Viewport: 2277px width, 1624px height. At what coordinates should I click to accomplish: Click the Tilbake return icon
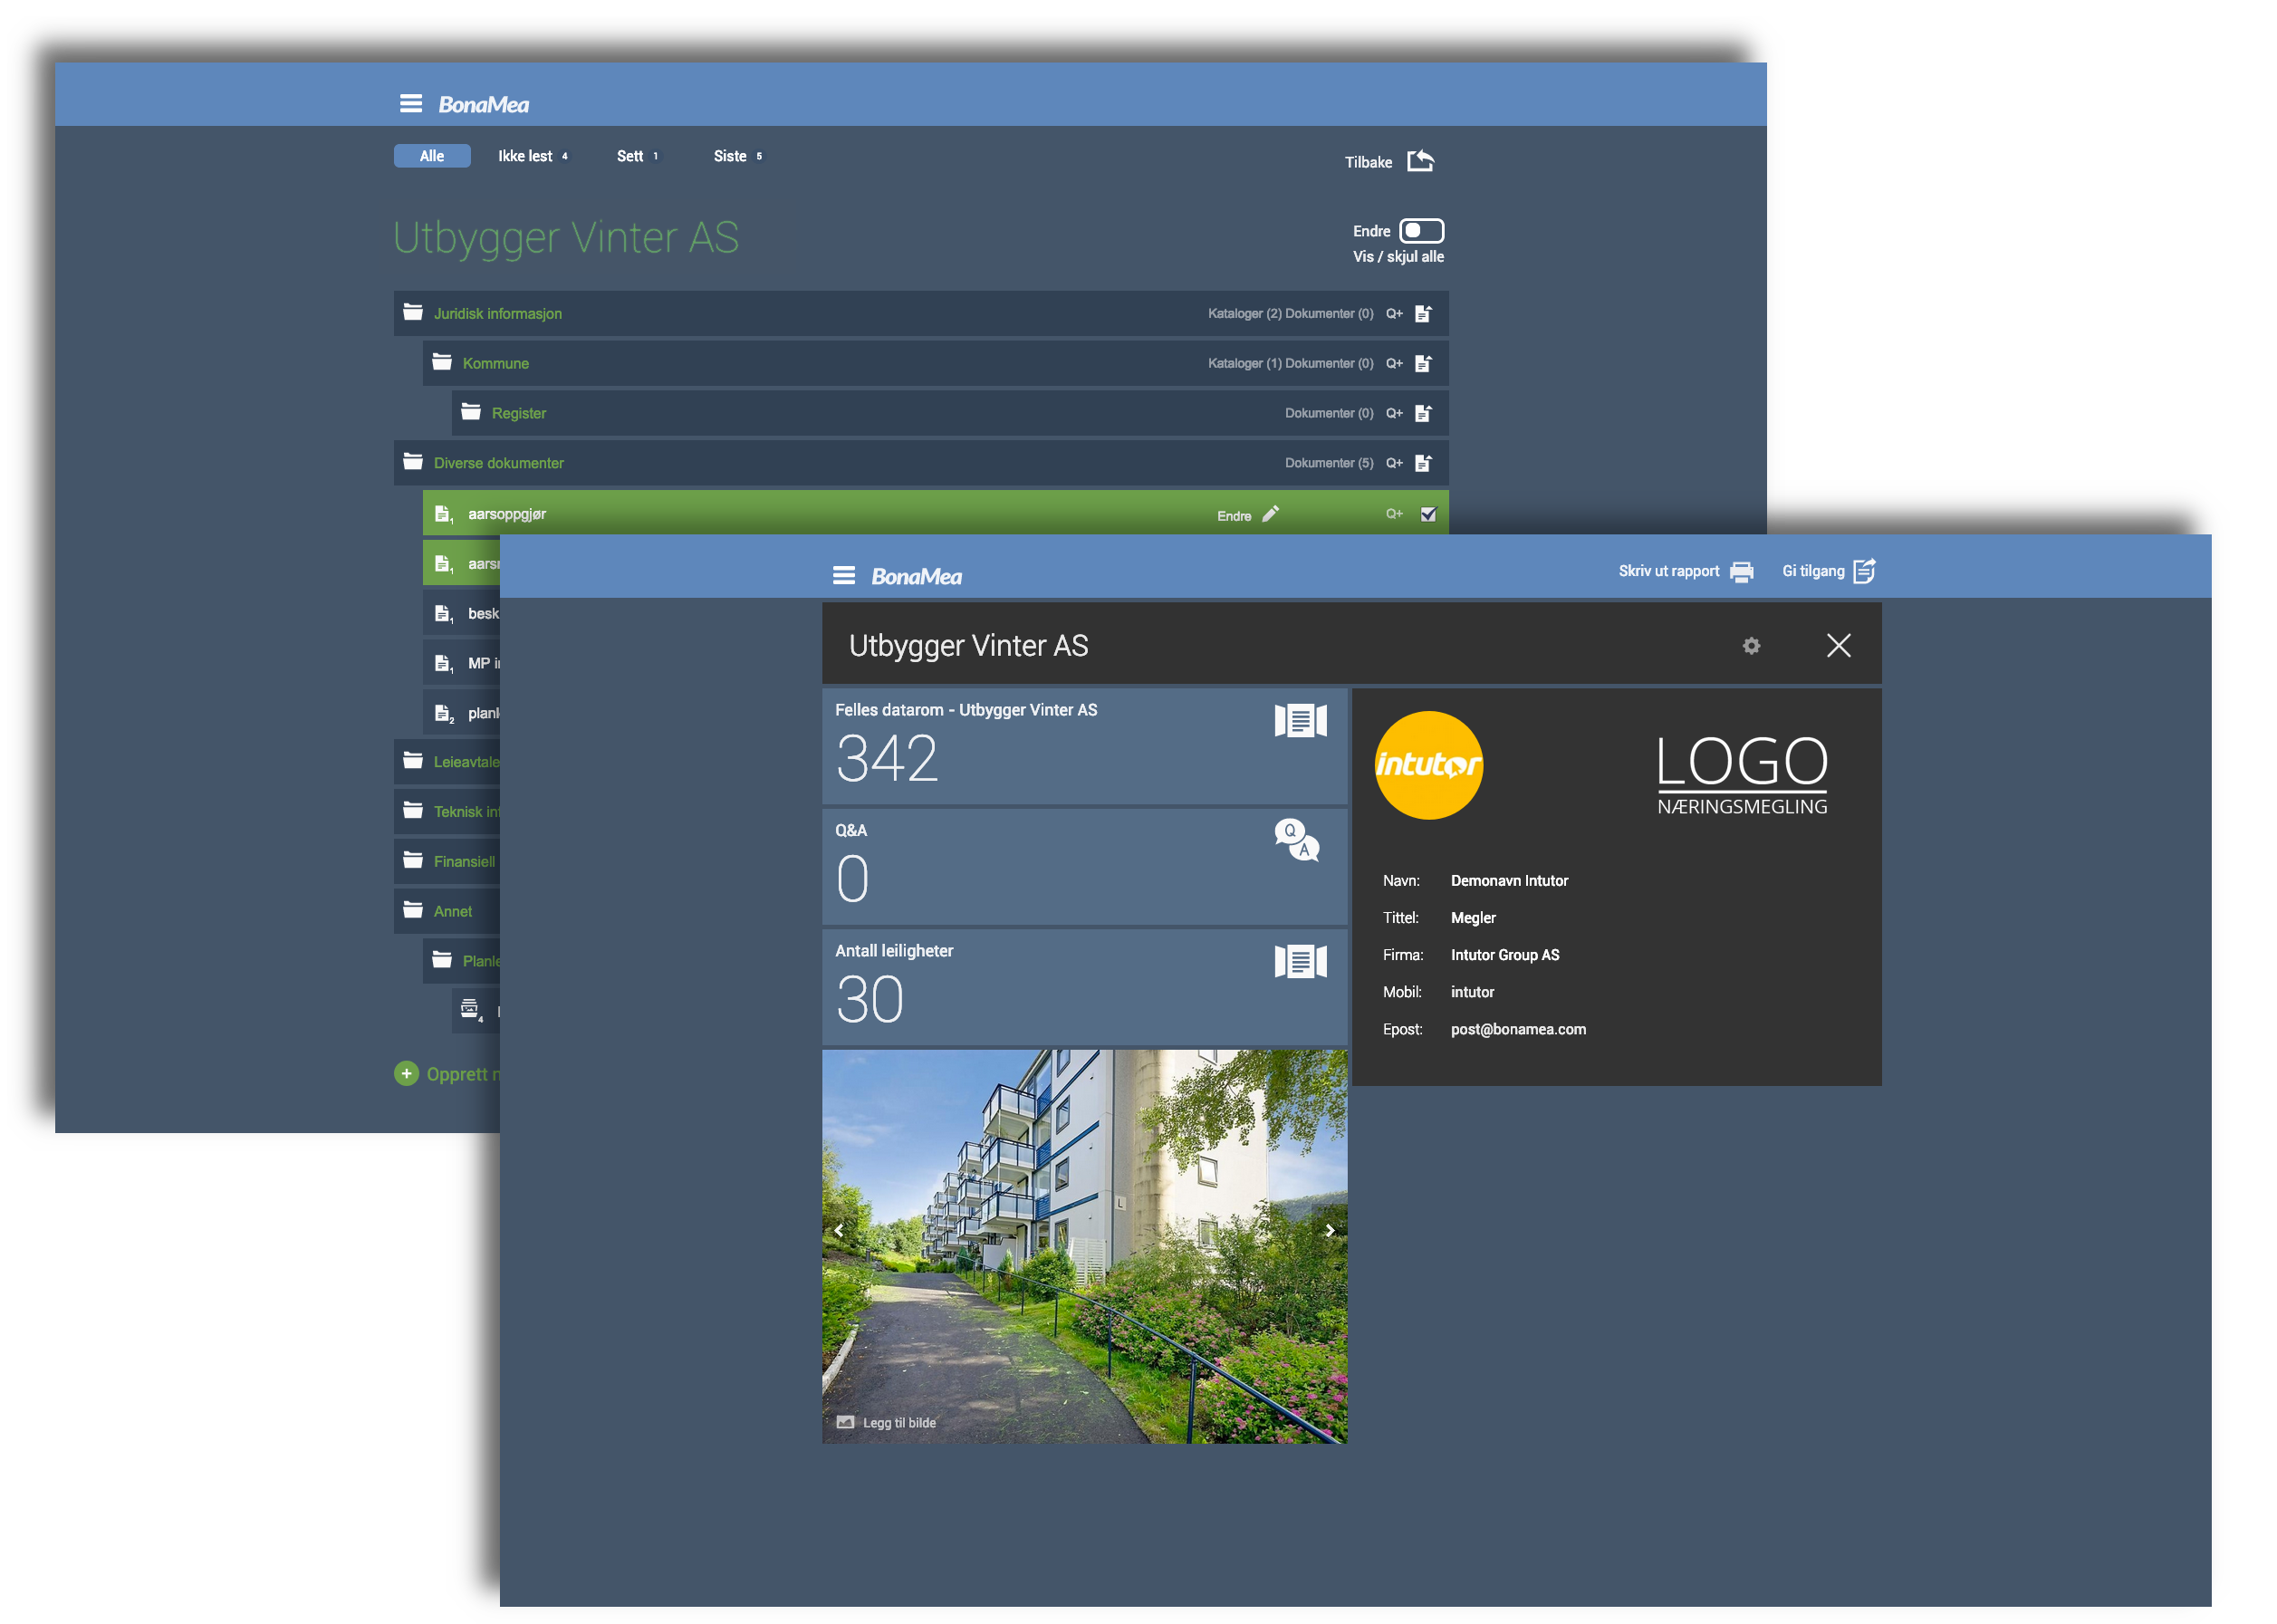[x=1420, y=161]
